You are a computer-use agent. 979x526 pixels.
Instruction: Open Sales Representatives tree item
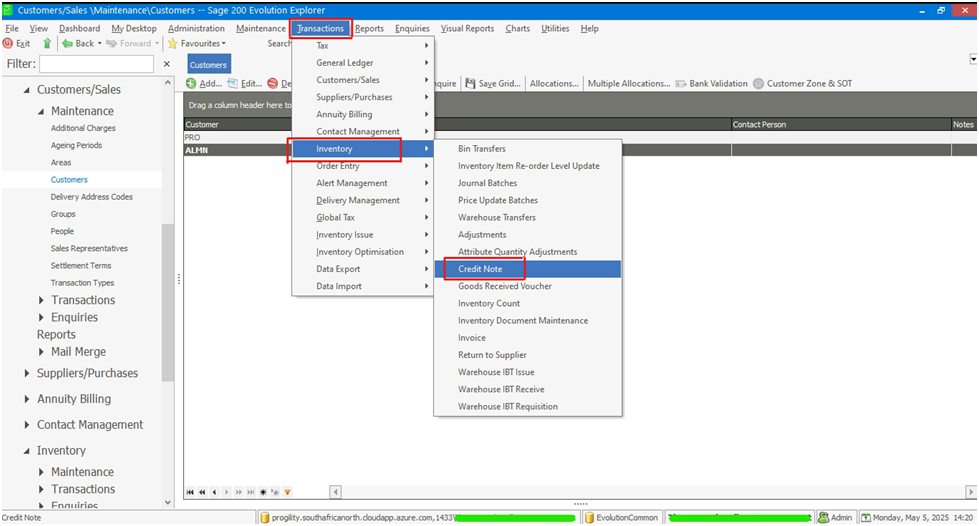(89, 249)
